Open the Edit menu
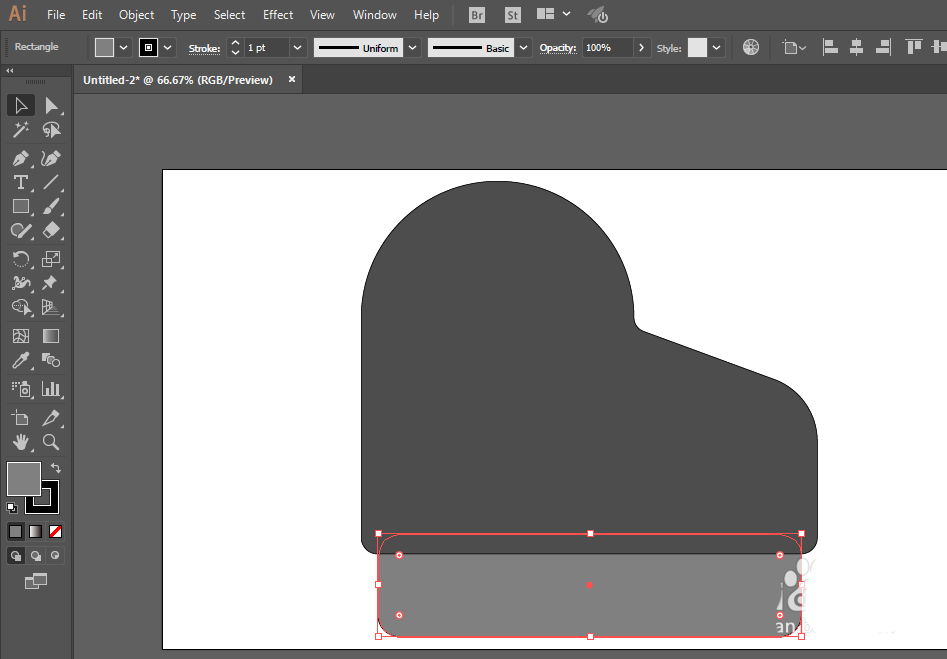 tap(92, 14)
